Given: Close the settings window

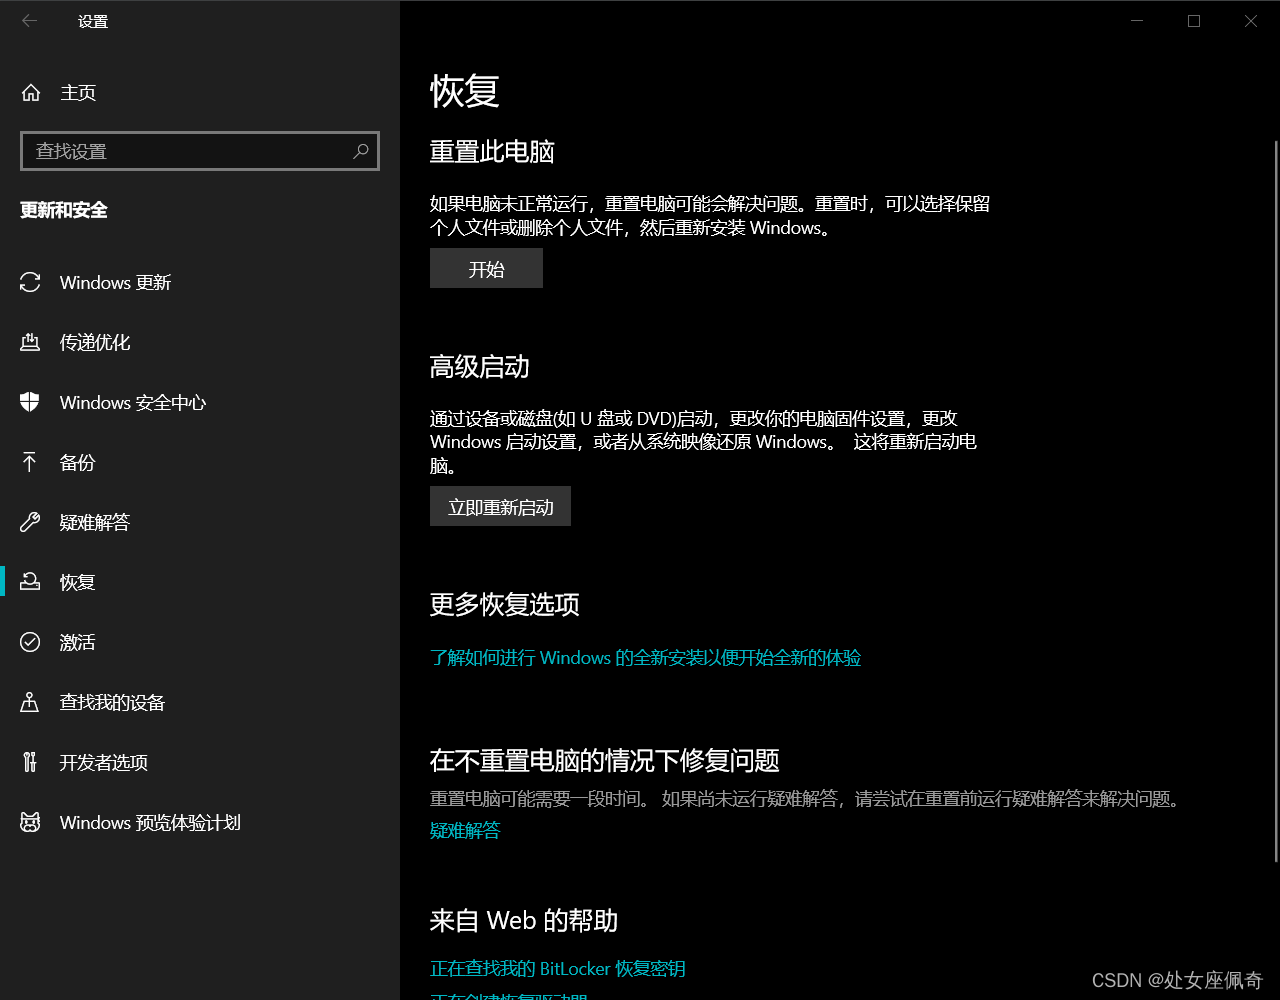Looking at the screenshot, I should [x=1251, y=21].
